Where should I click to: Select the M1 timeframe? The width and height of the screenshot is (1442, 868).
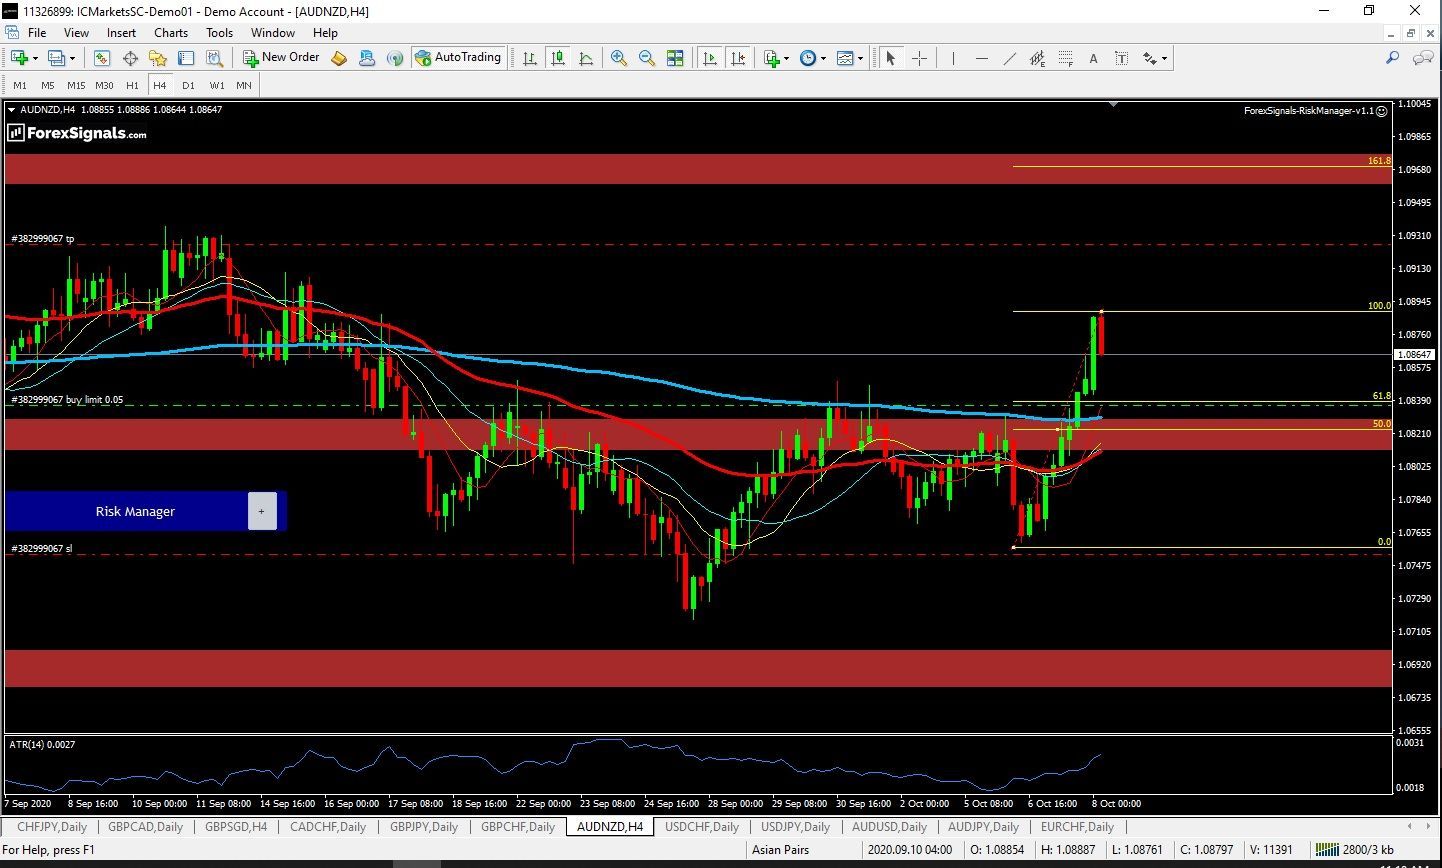[20, 85]
